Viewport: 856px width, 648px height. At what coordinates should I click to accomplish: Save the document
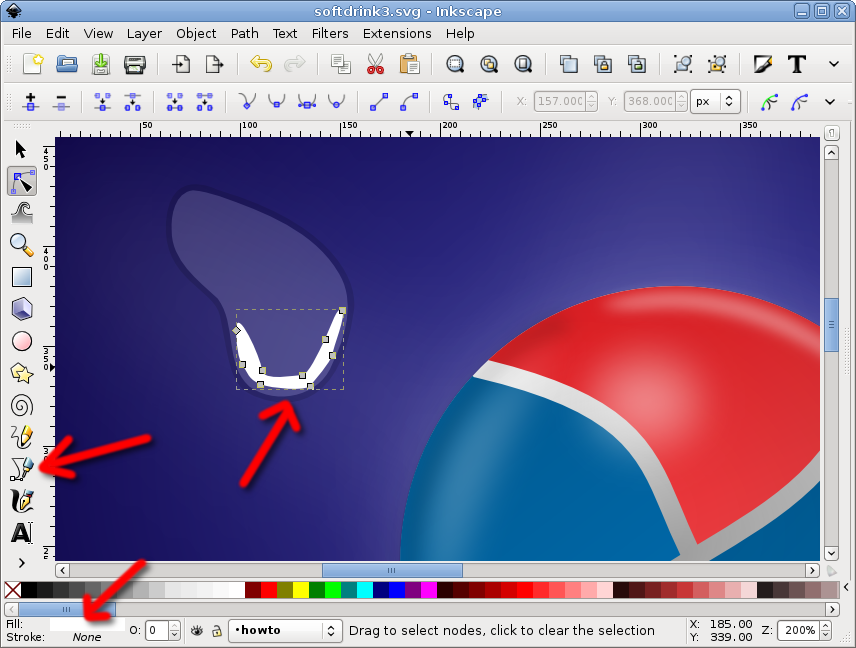pos(100,64)
